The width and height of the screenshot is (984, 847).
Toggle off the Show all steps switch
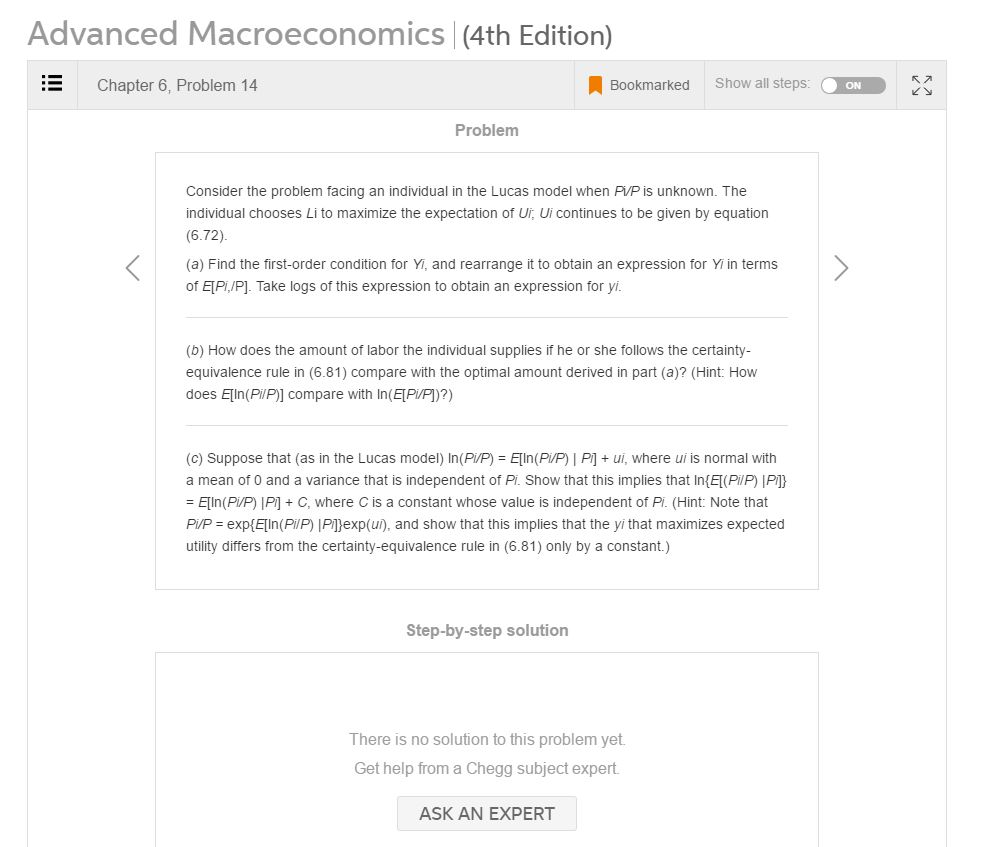pyautogui.click(x=852, y=86)
